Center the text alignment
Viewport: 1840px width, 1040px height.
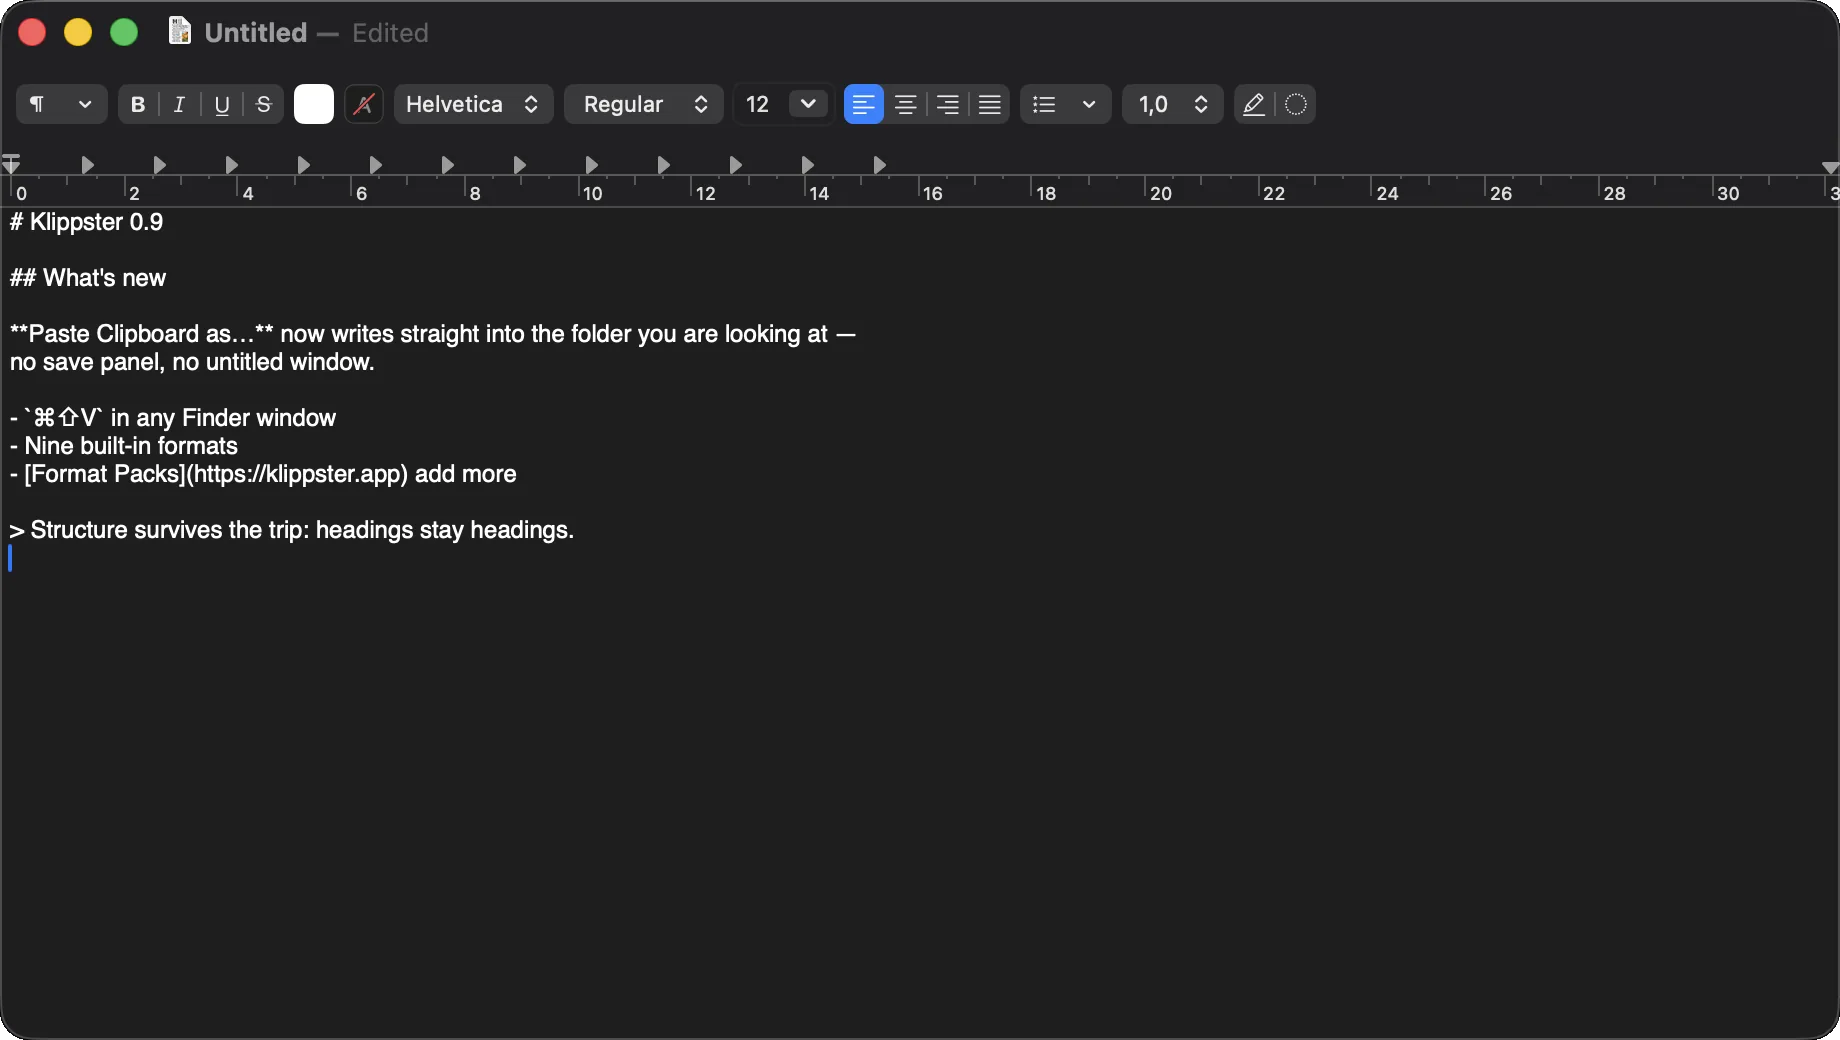point(906,104)
